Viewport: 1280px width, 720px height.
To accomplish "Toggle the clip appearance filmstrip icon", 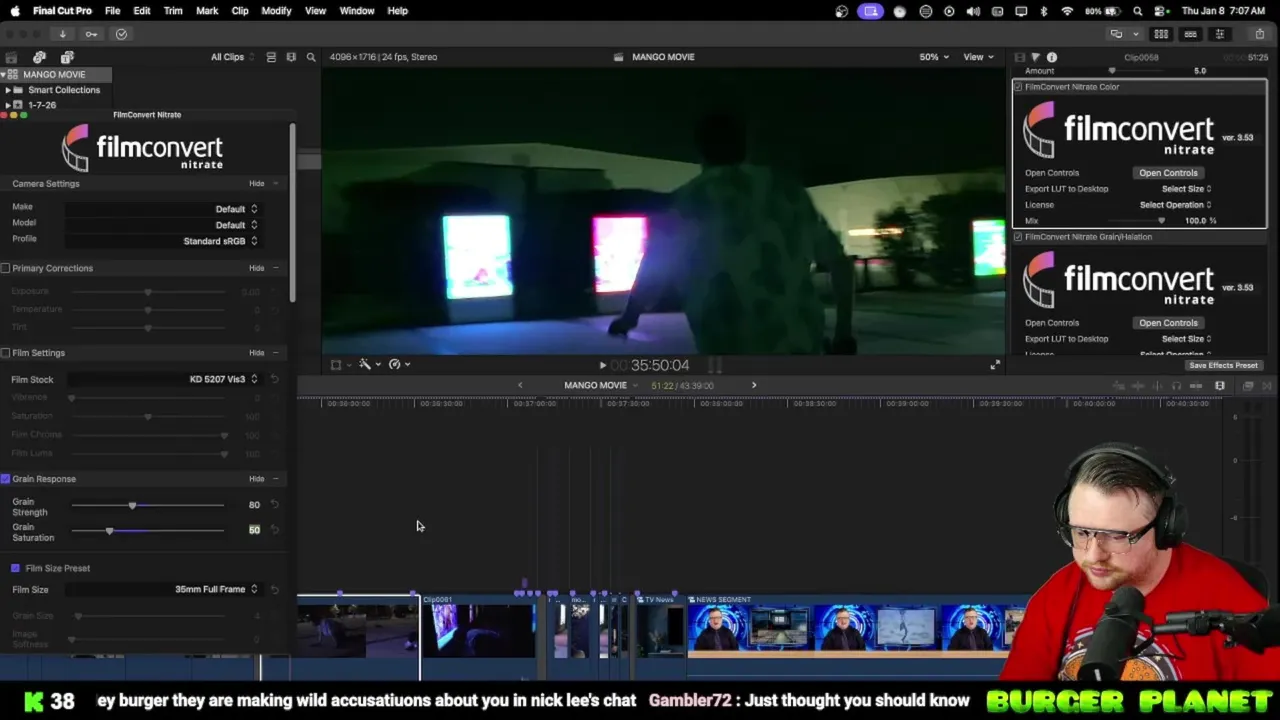I will [x=271, y=57].
